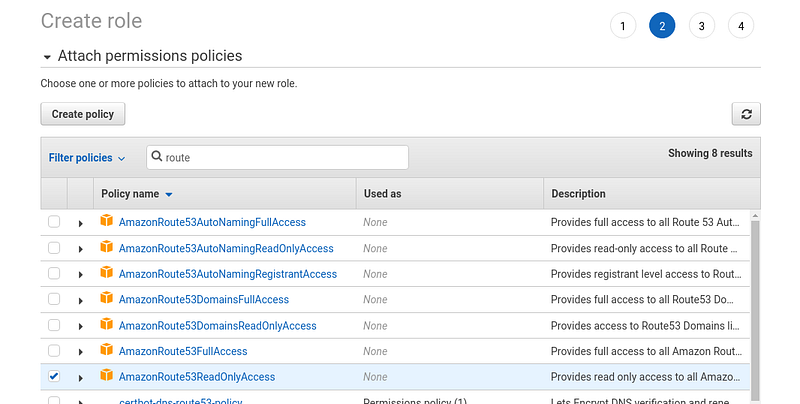
Task: Expand the AmazonRoute53FullAccess row details
Action: click(x=81, y=352)
